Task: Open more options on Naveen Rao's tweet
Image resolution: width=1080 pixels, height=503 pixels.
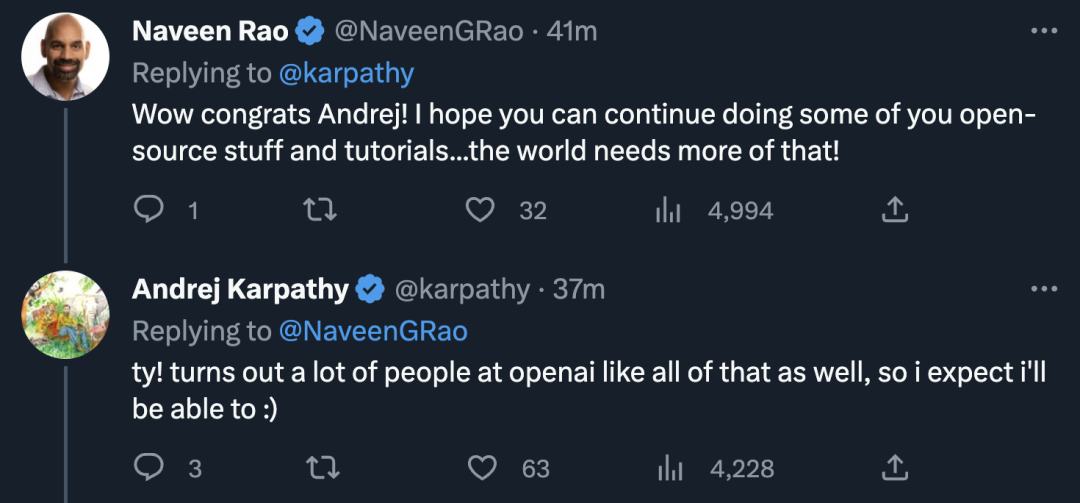Action: tap(1043, 31)
